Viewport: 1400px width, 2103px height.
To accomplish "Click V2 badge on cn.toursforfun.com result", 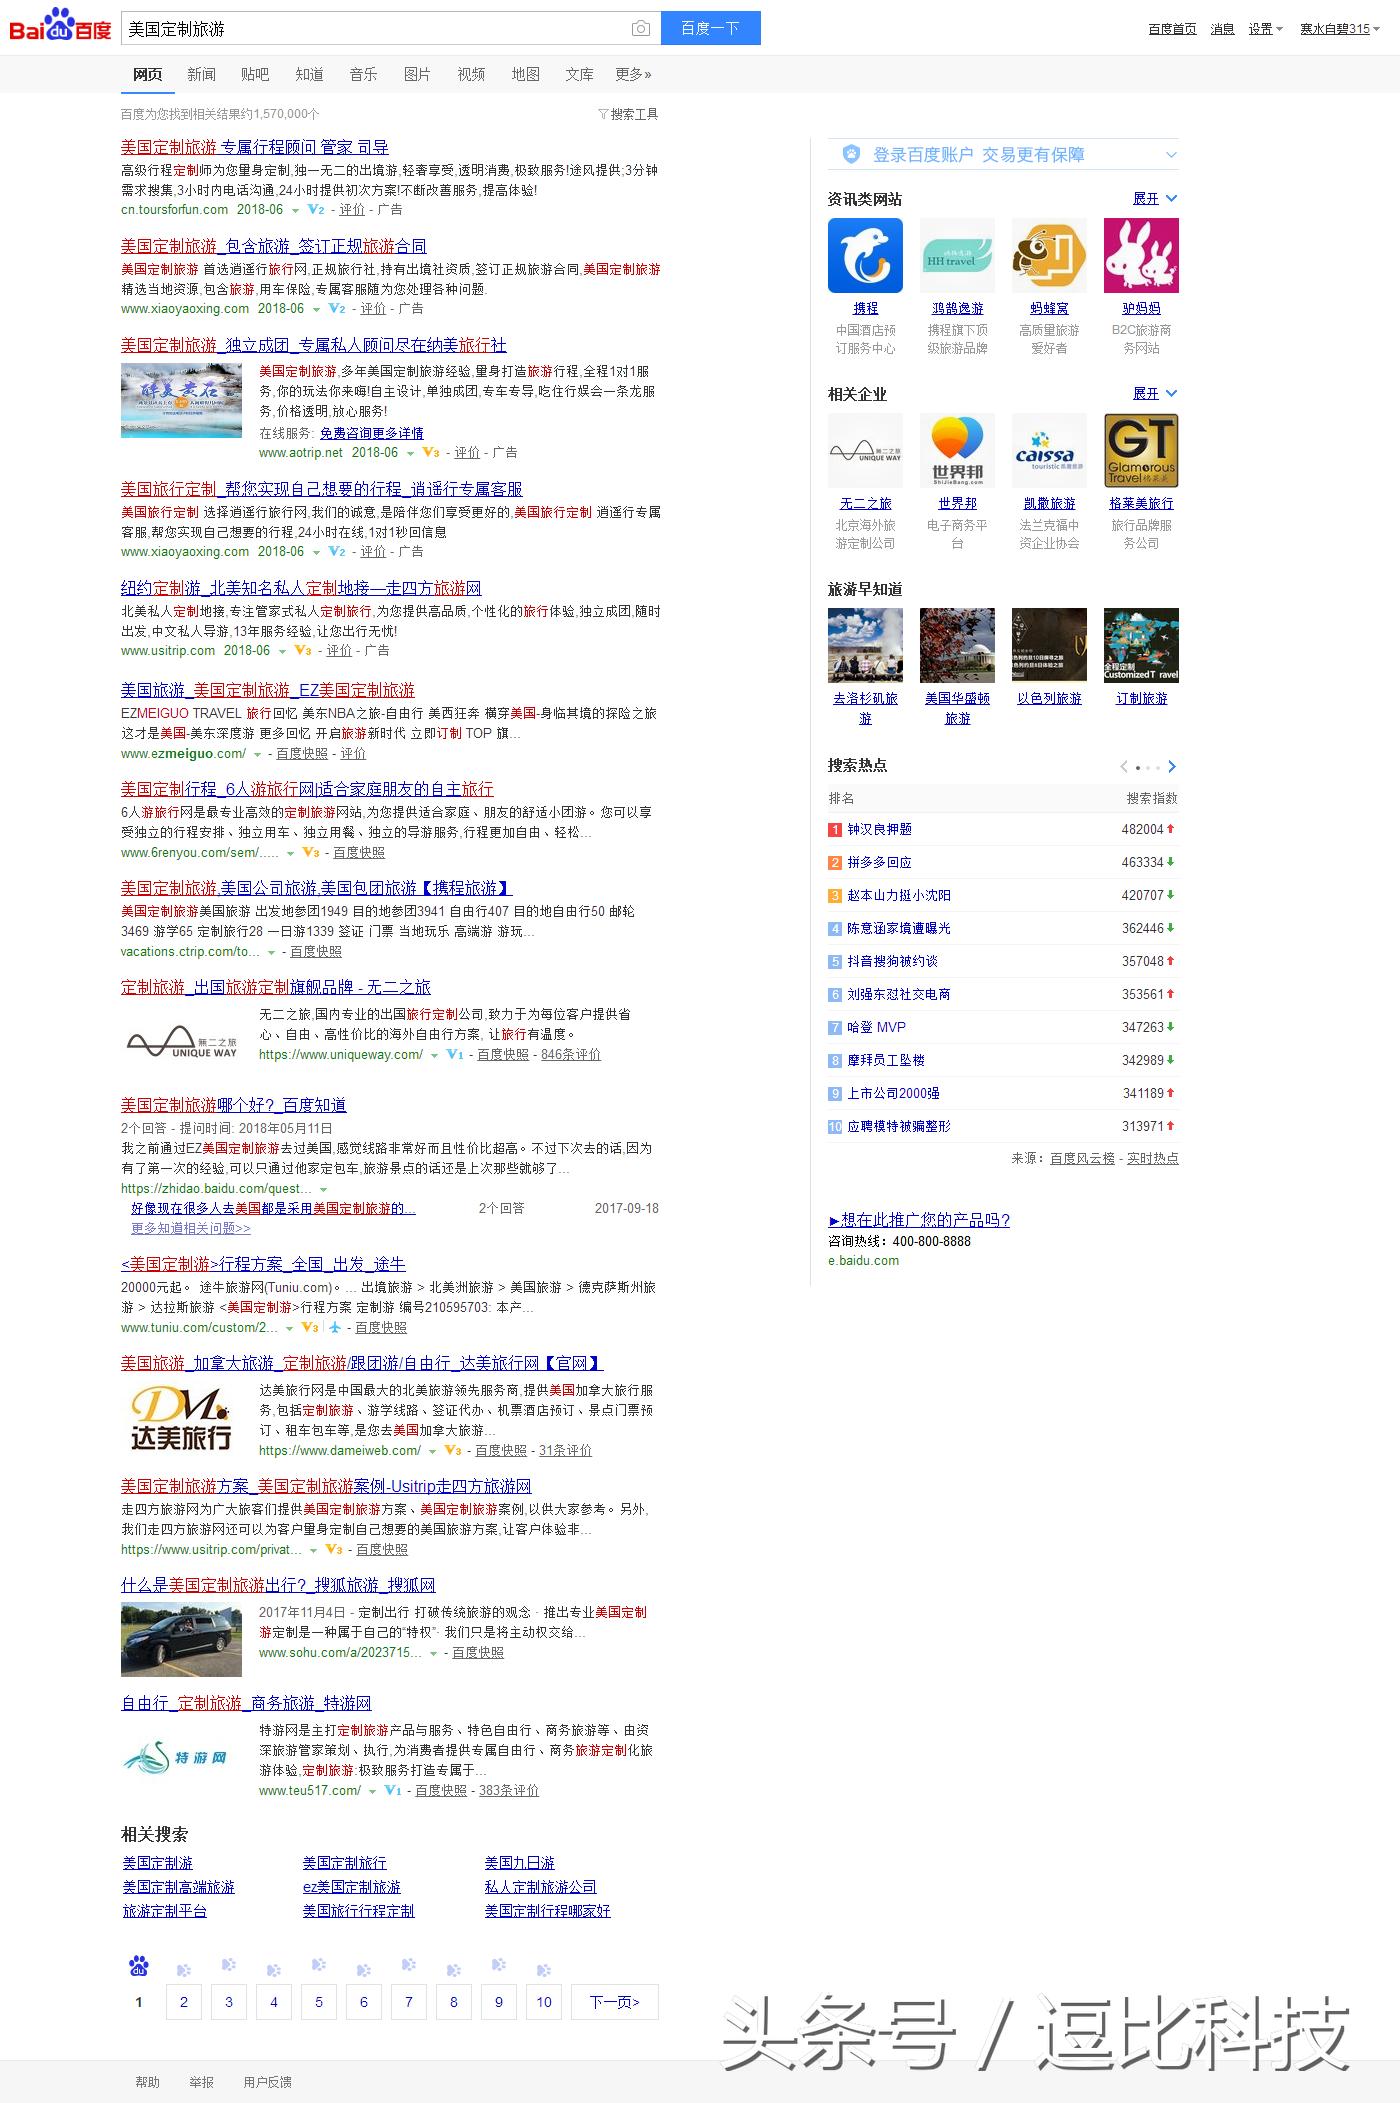I will click(x=316, y=210).
